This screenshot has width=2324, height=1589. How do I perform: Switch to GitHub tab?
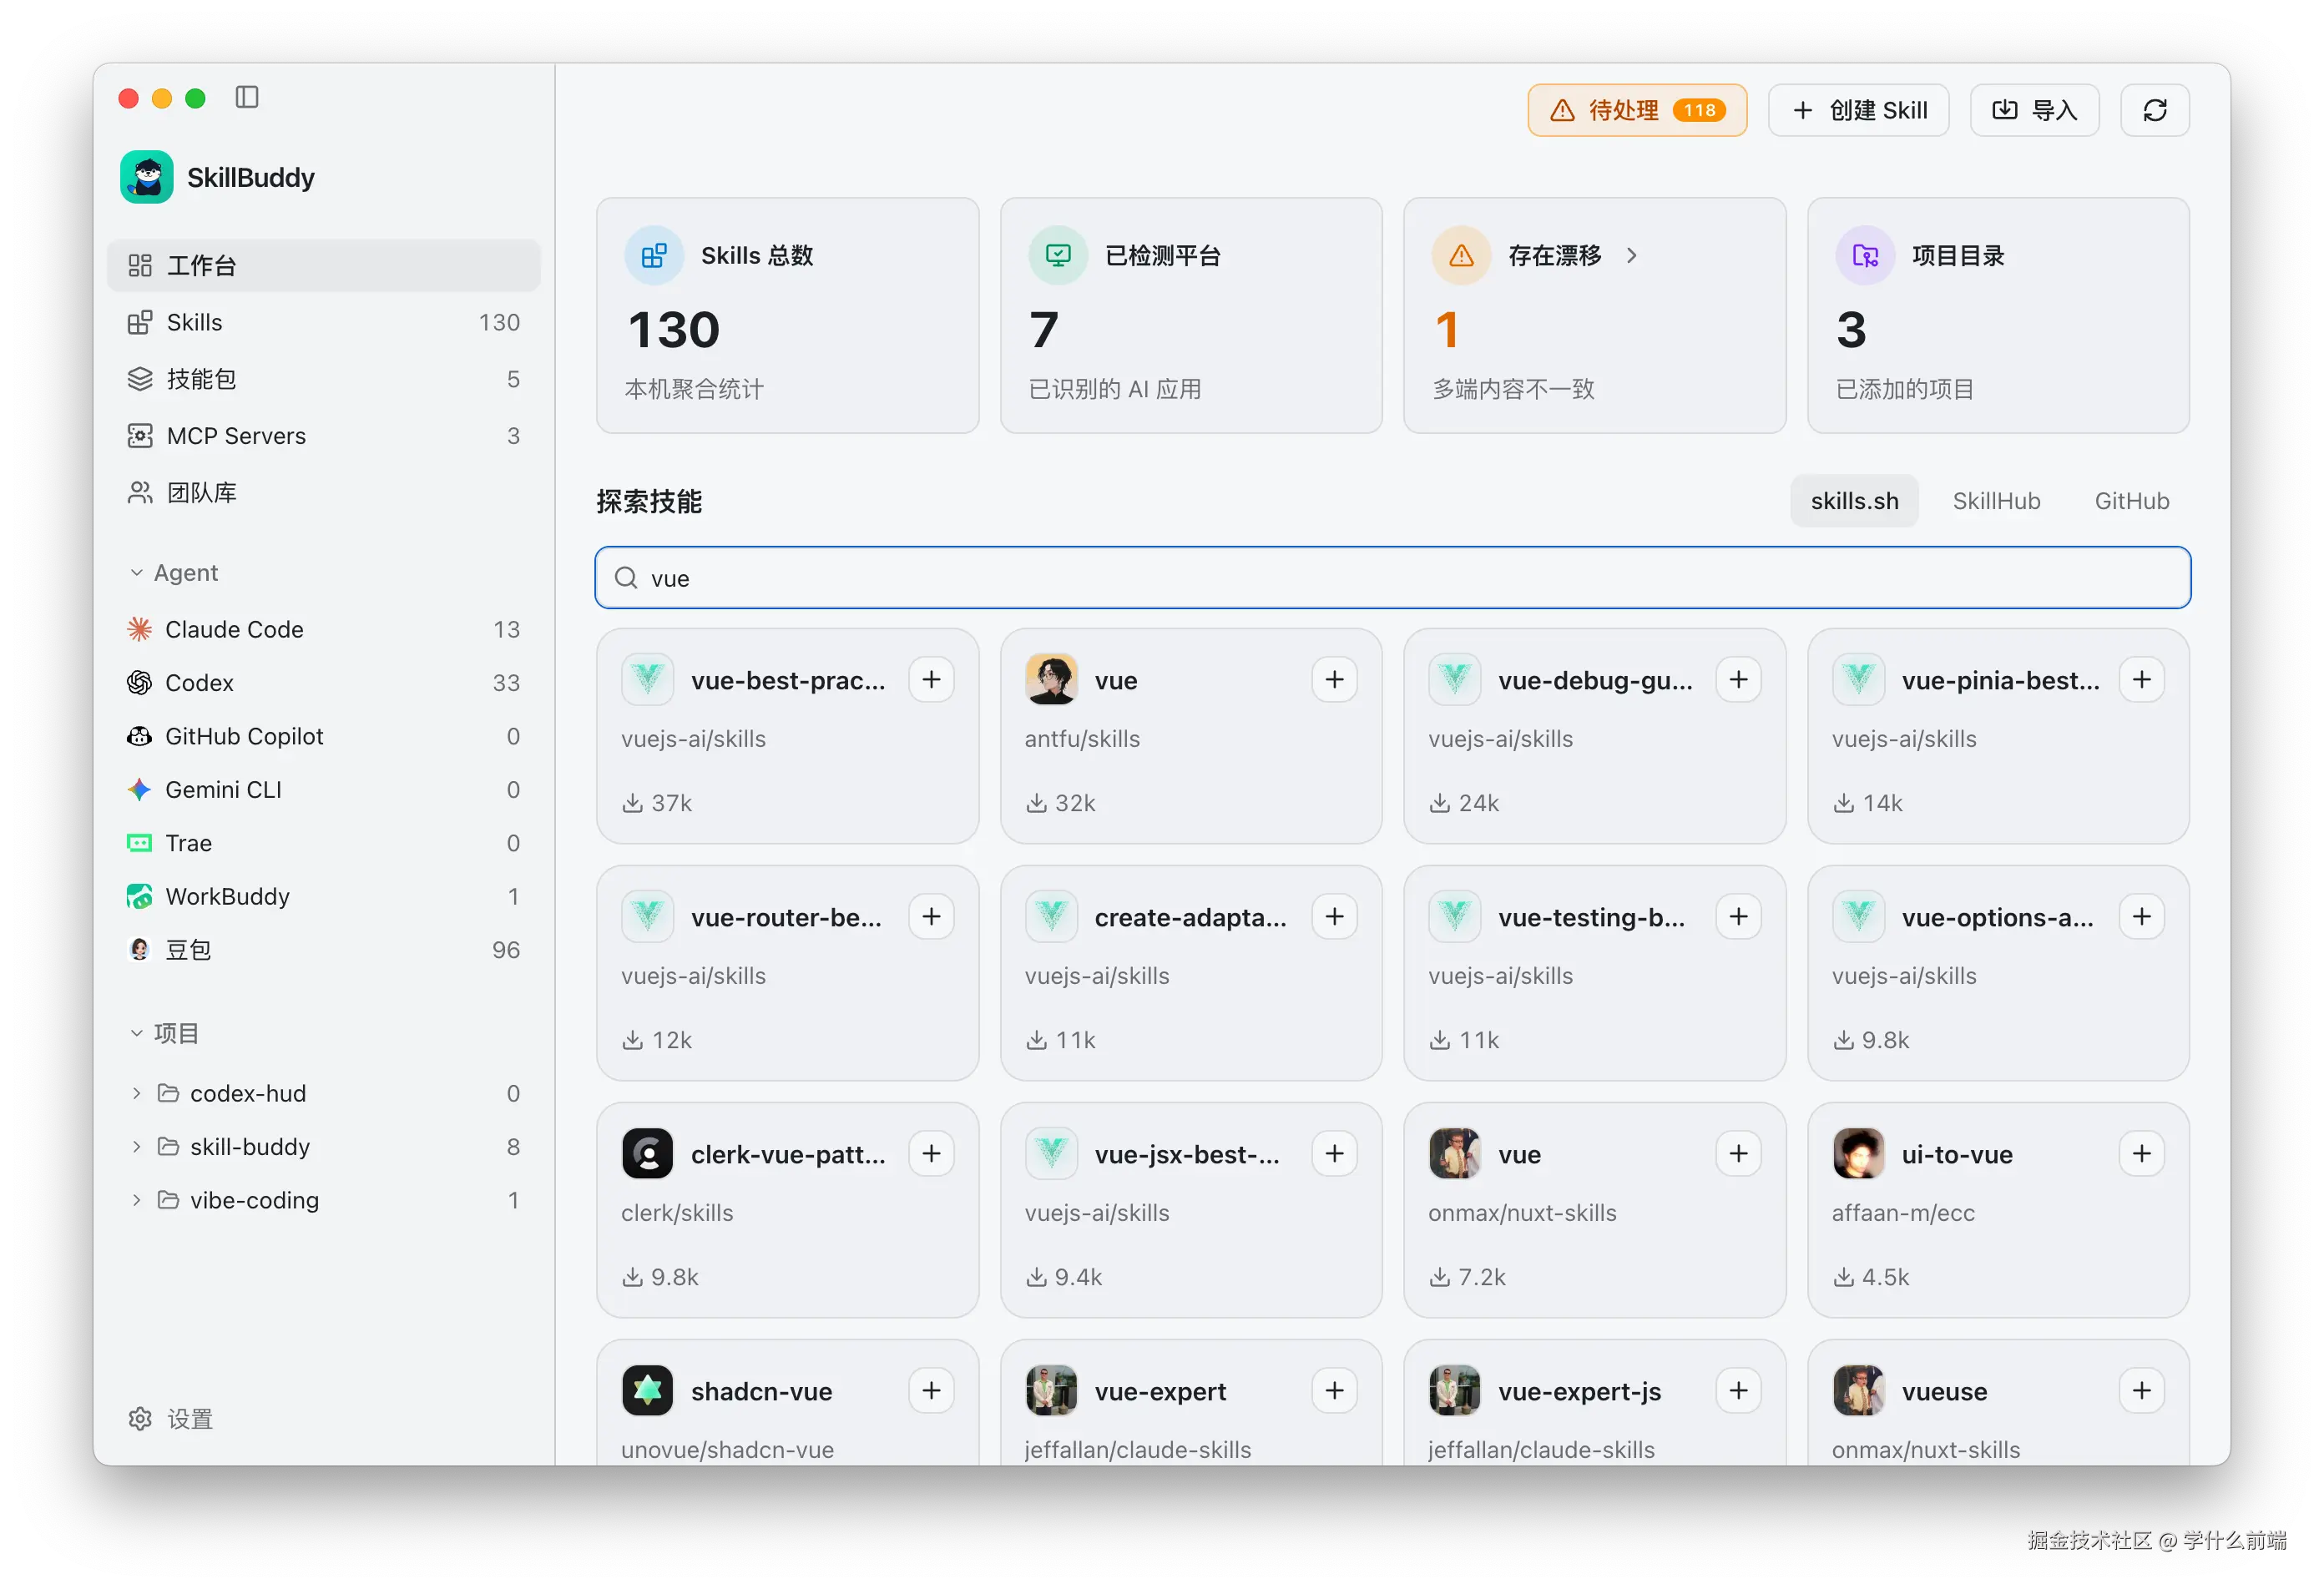click(x=2131, y=501)
